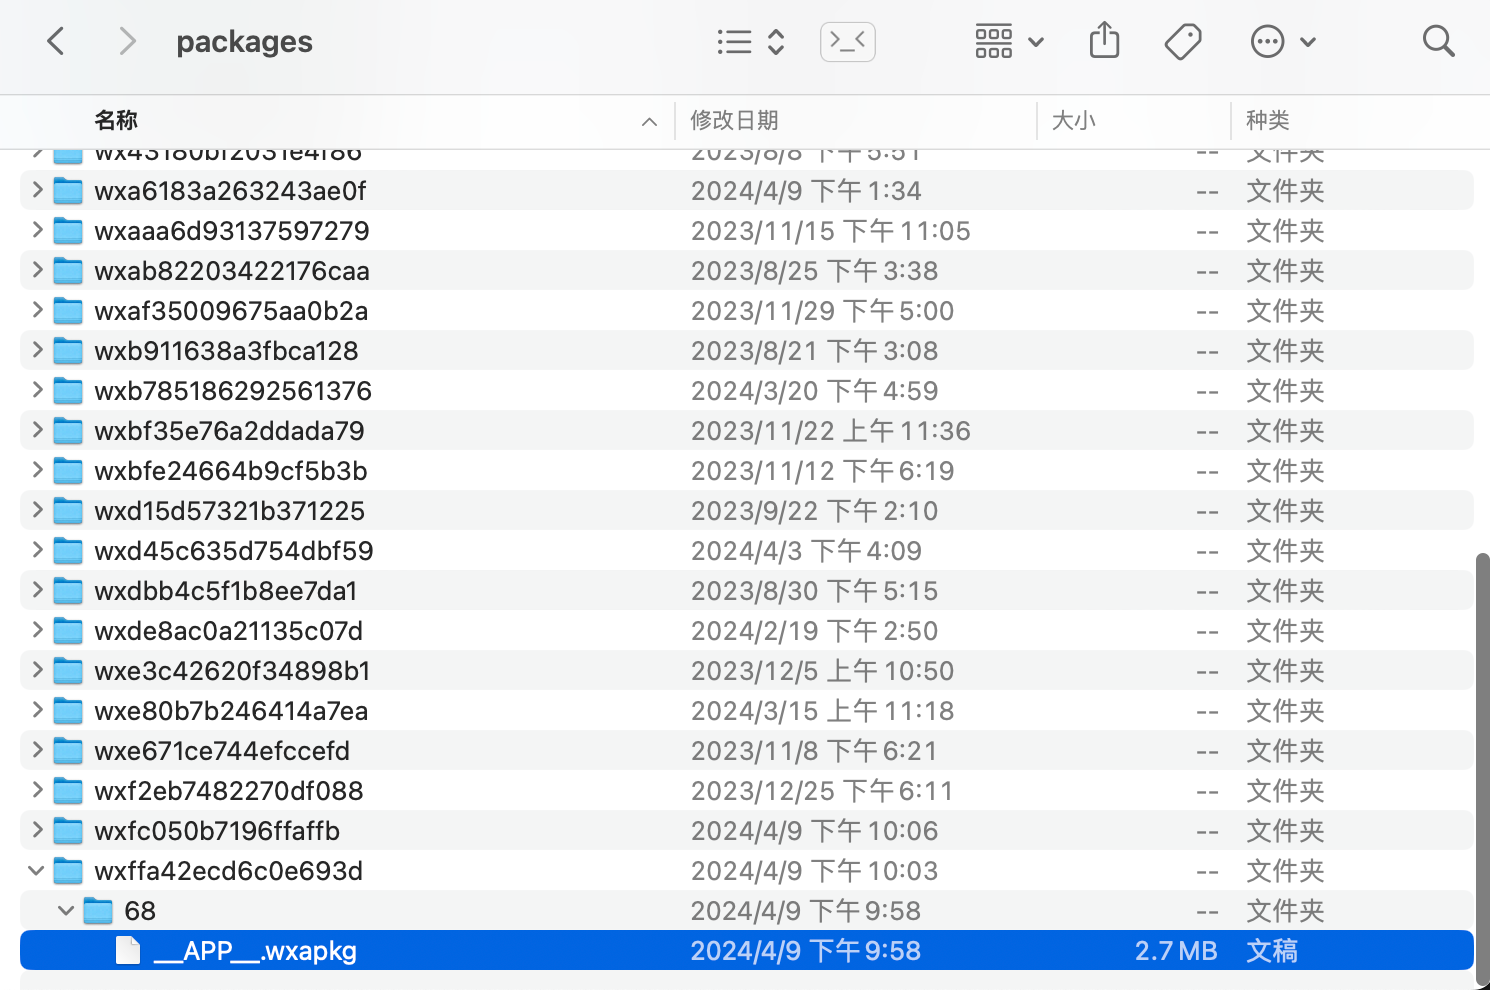
Task: Click the 文稿 kind value
Action: click(1271, 951)
